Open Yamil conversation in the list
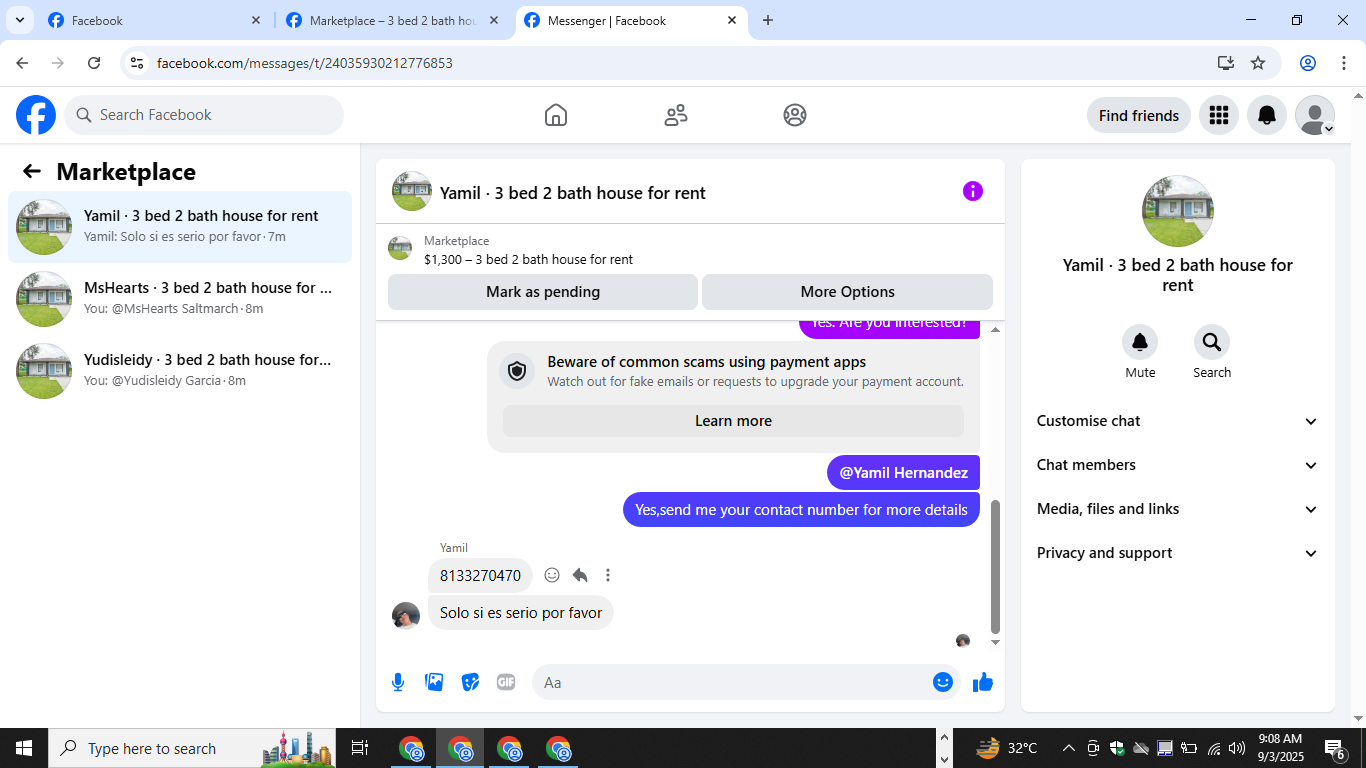1366x768 pixels. [180, 227]
